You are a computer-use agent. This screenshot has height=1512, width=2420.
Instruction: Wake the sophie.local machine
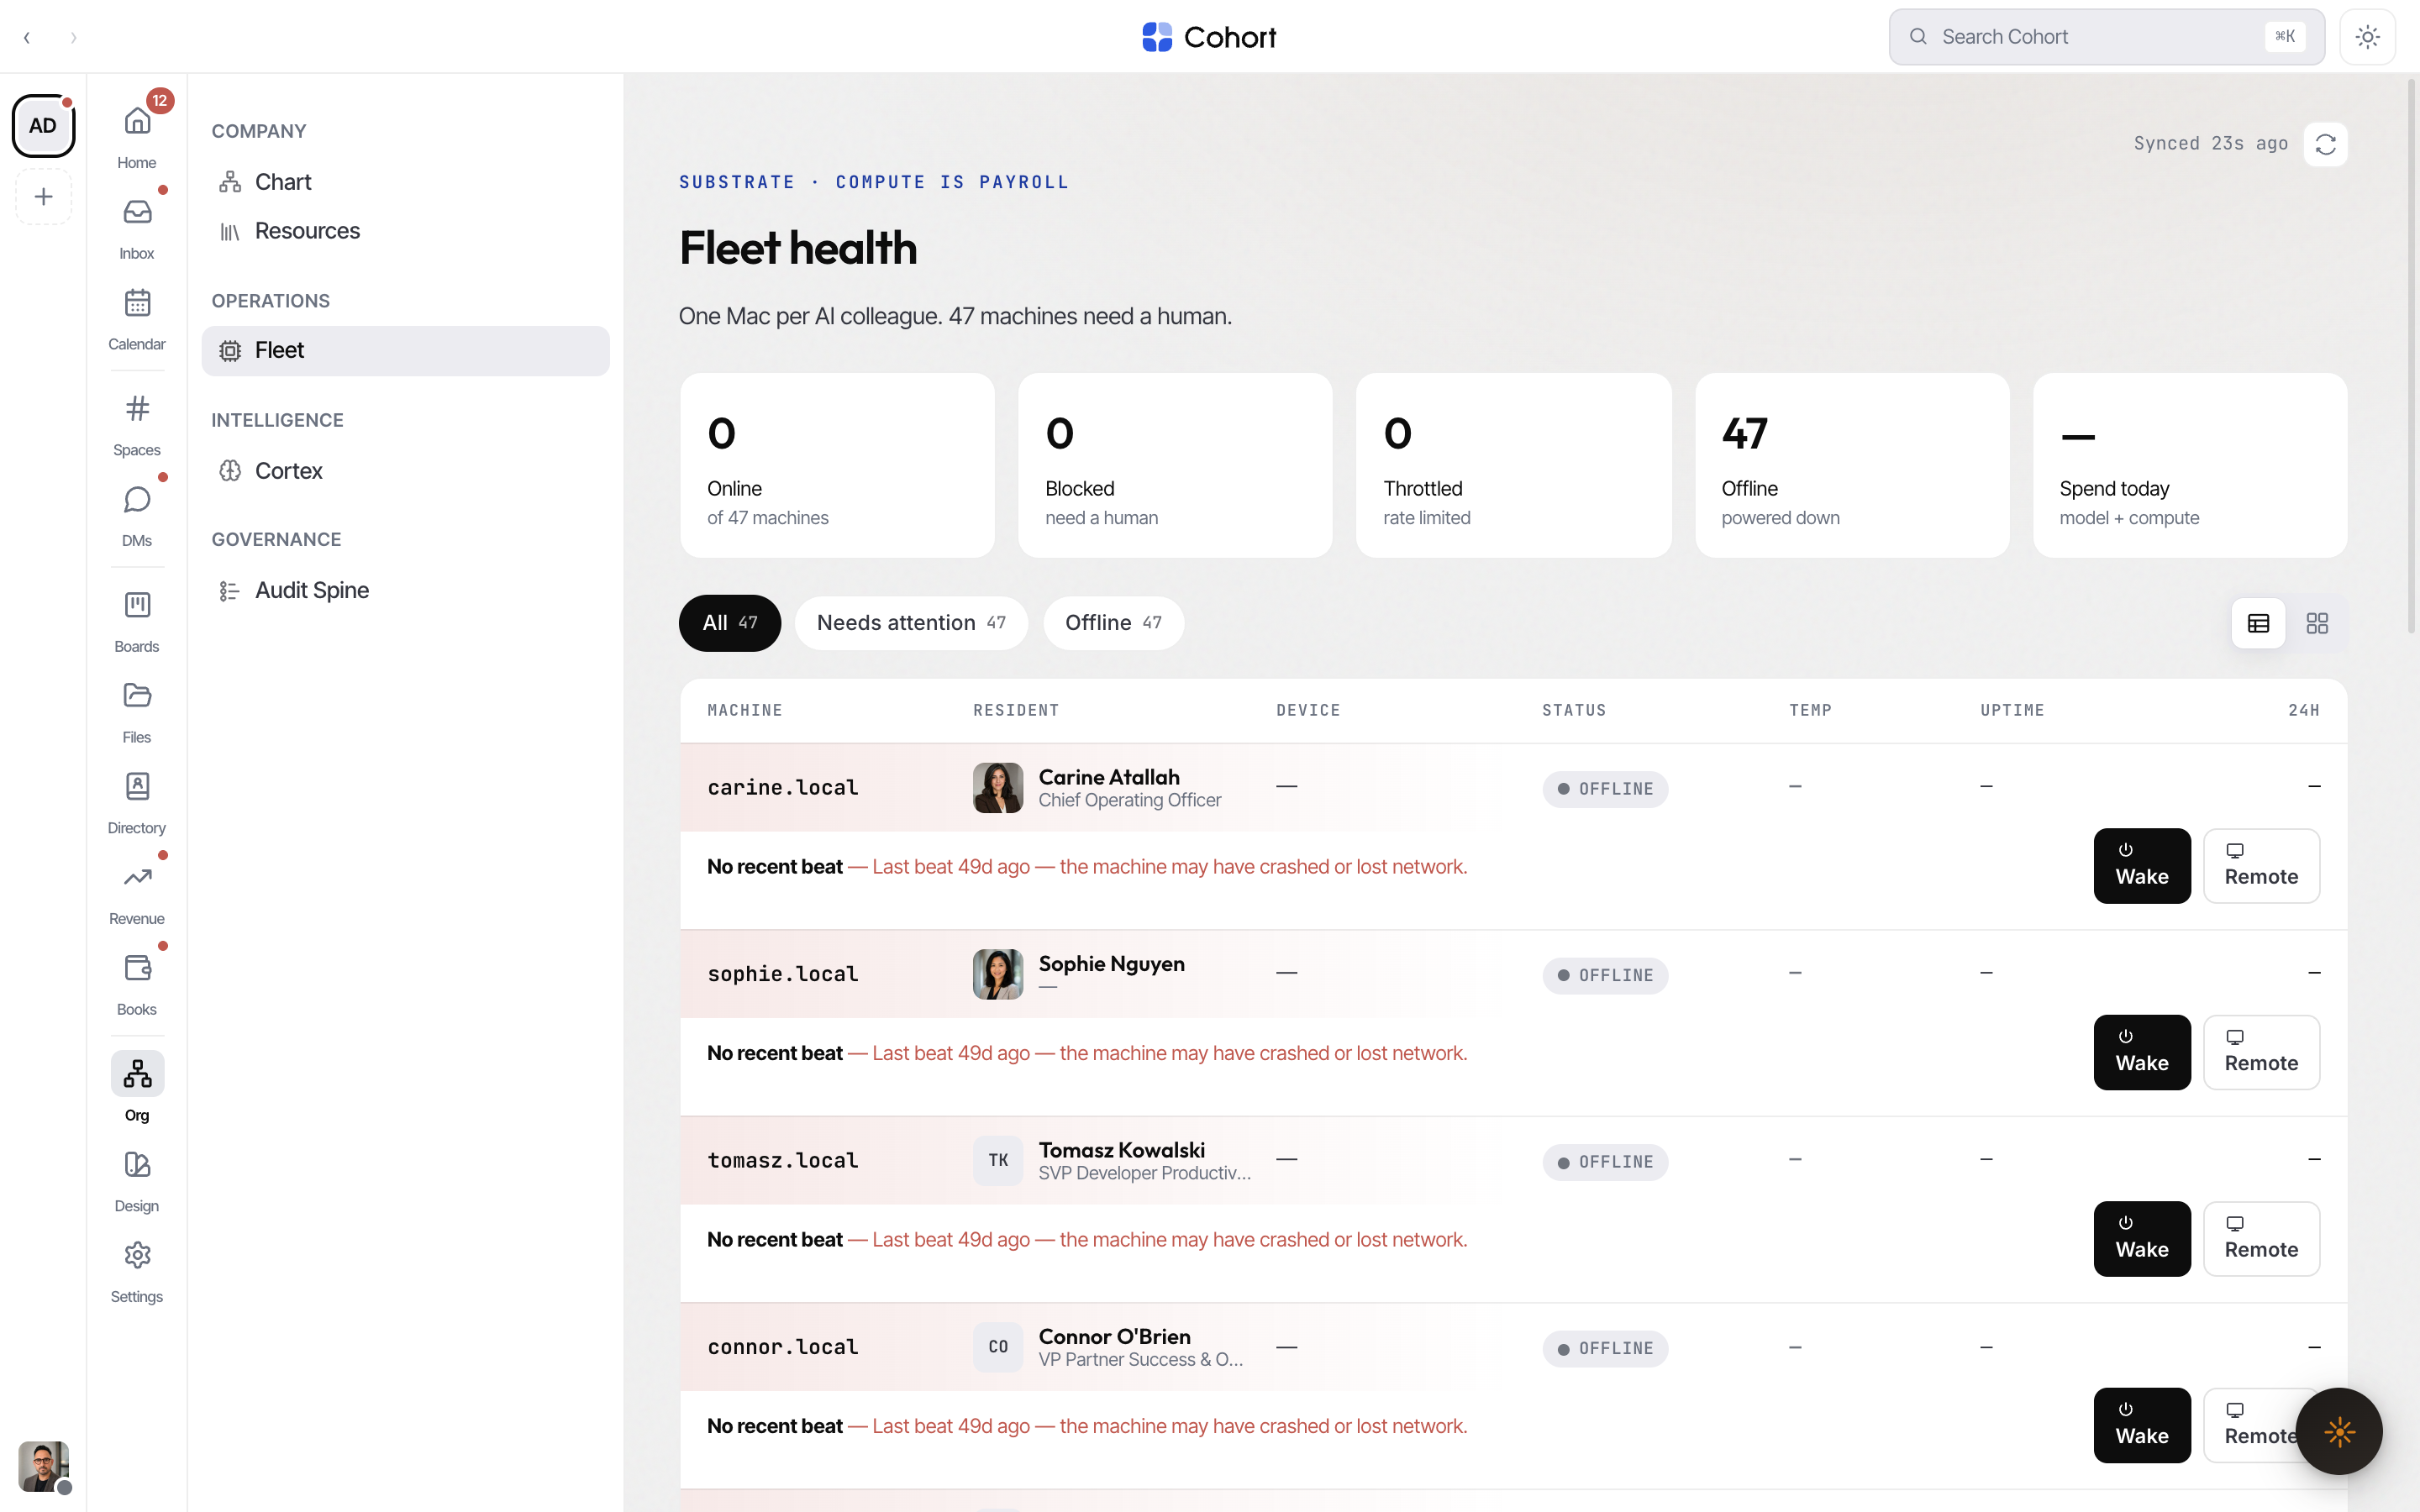click(2142, 1053)
